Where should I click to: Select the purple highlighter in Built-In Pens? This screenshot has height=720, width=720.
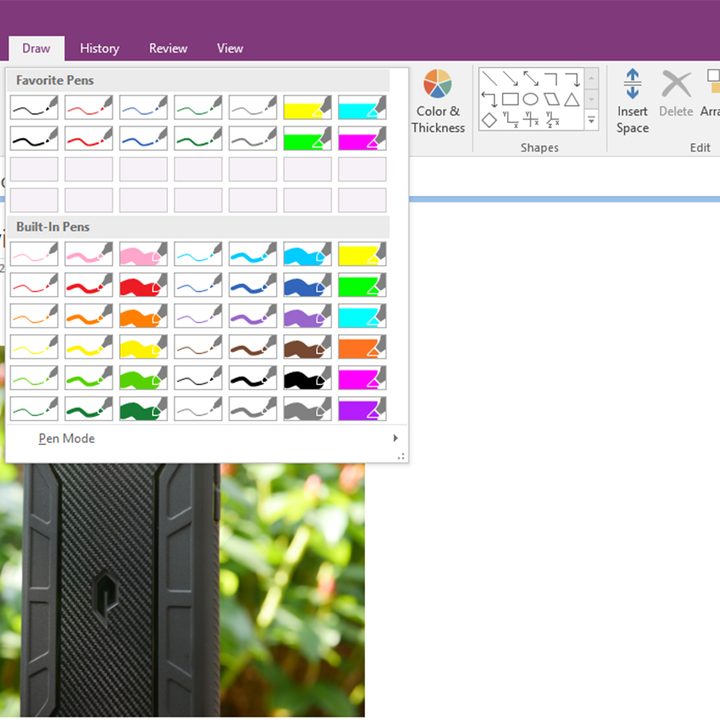362,409
